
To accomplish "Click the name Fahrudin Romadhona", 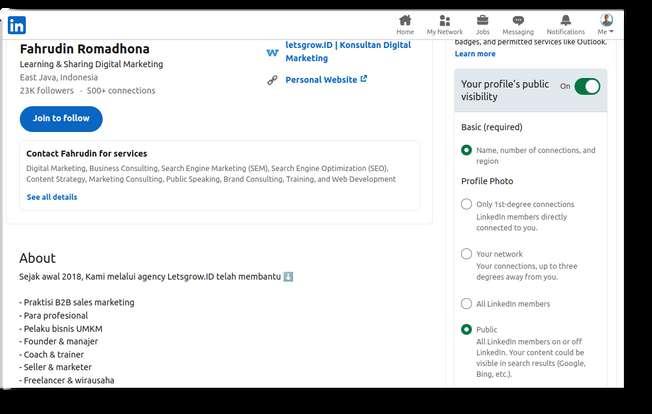I will [x=84, y=49].
